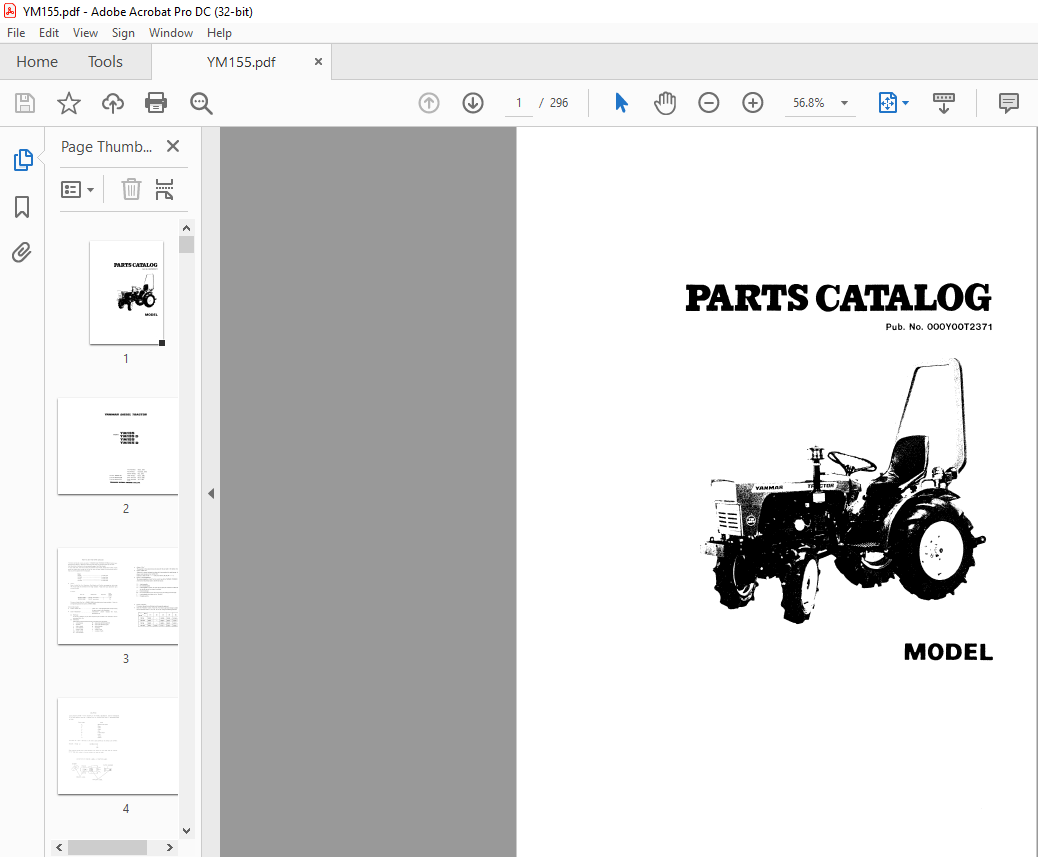Activate the Hand pan tool
Screen dimensions: 1038x857
tap(665, 103)
